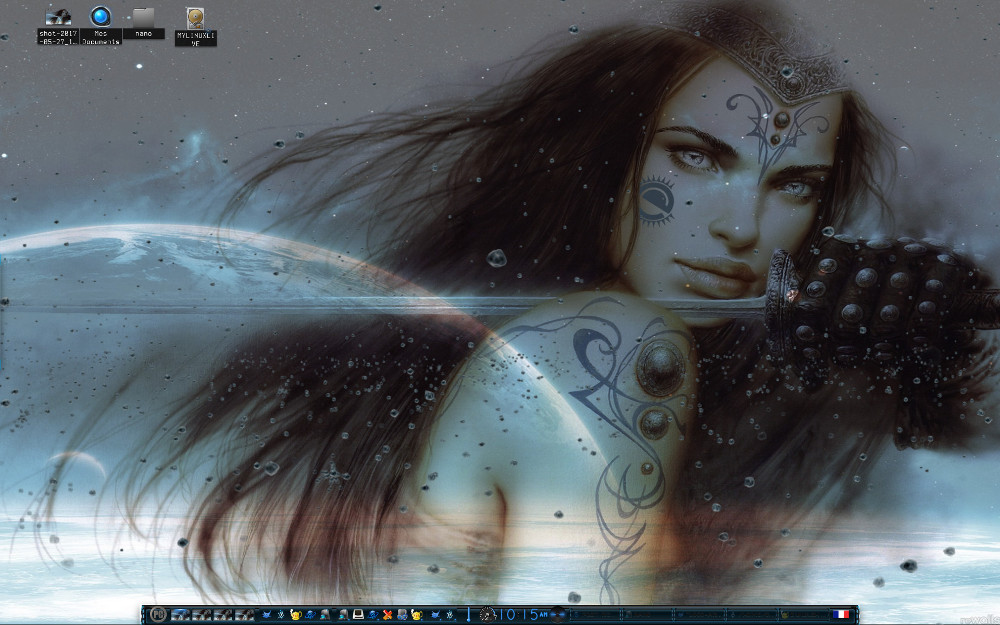Open the MYLINUXLIVE drive icon
Image resolution: width=1000 pixels, height=625 pixels.
click(x=196, y=27)
